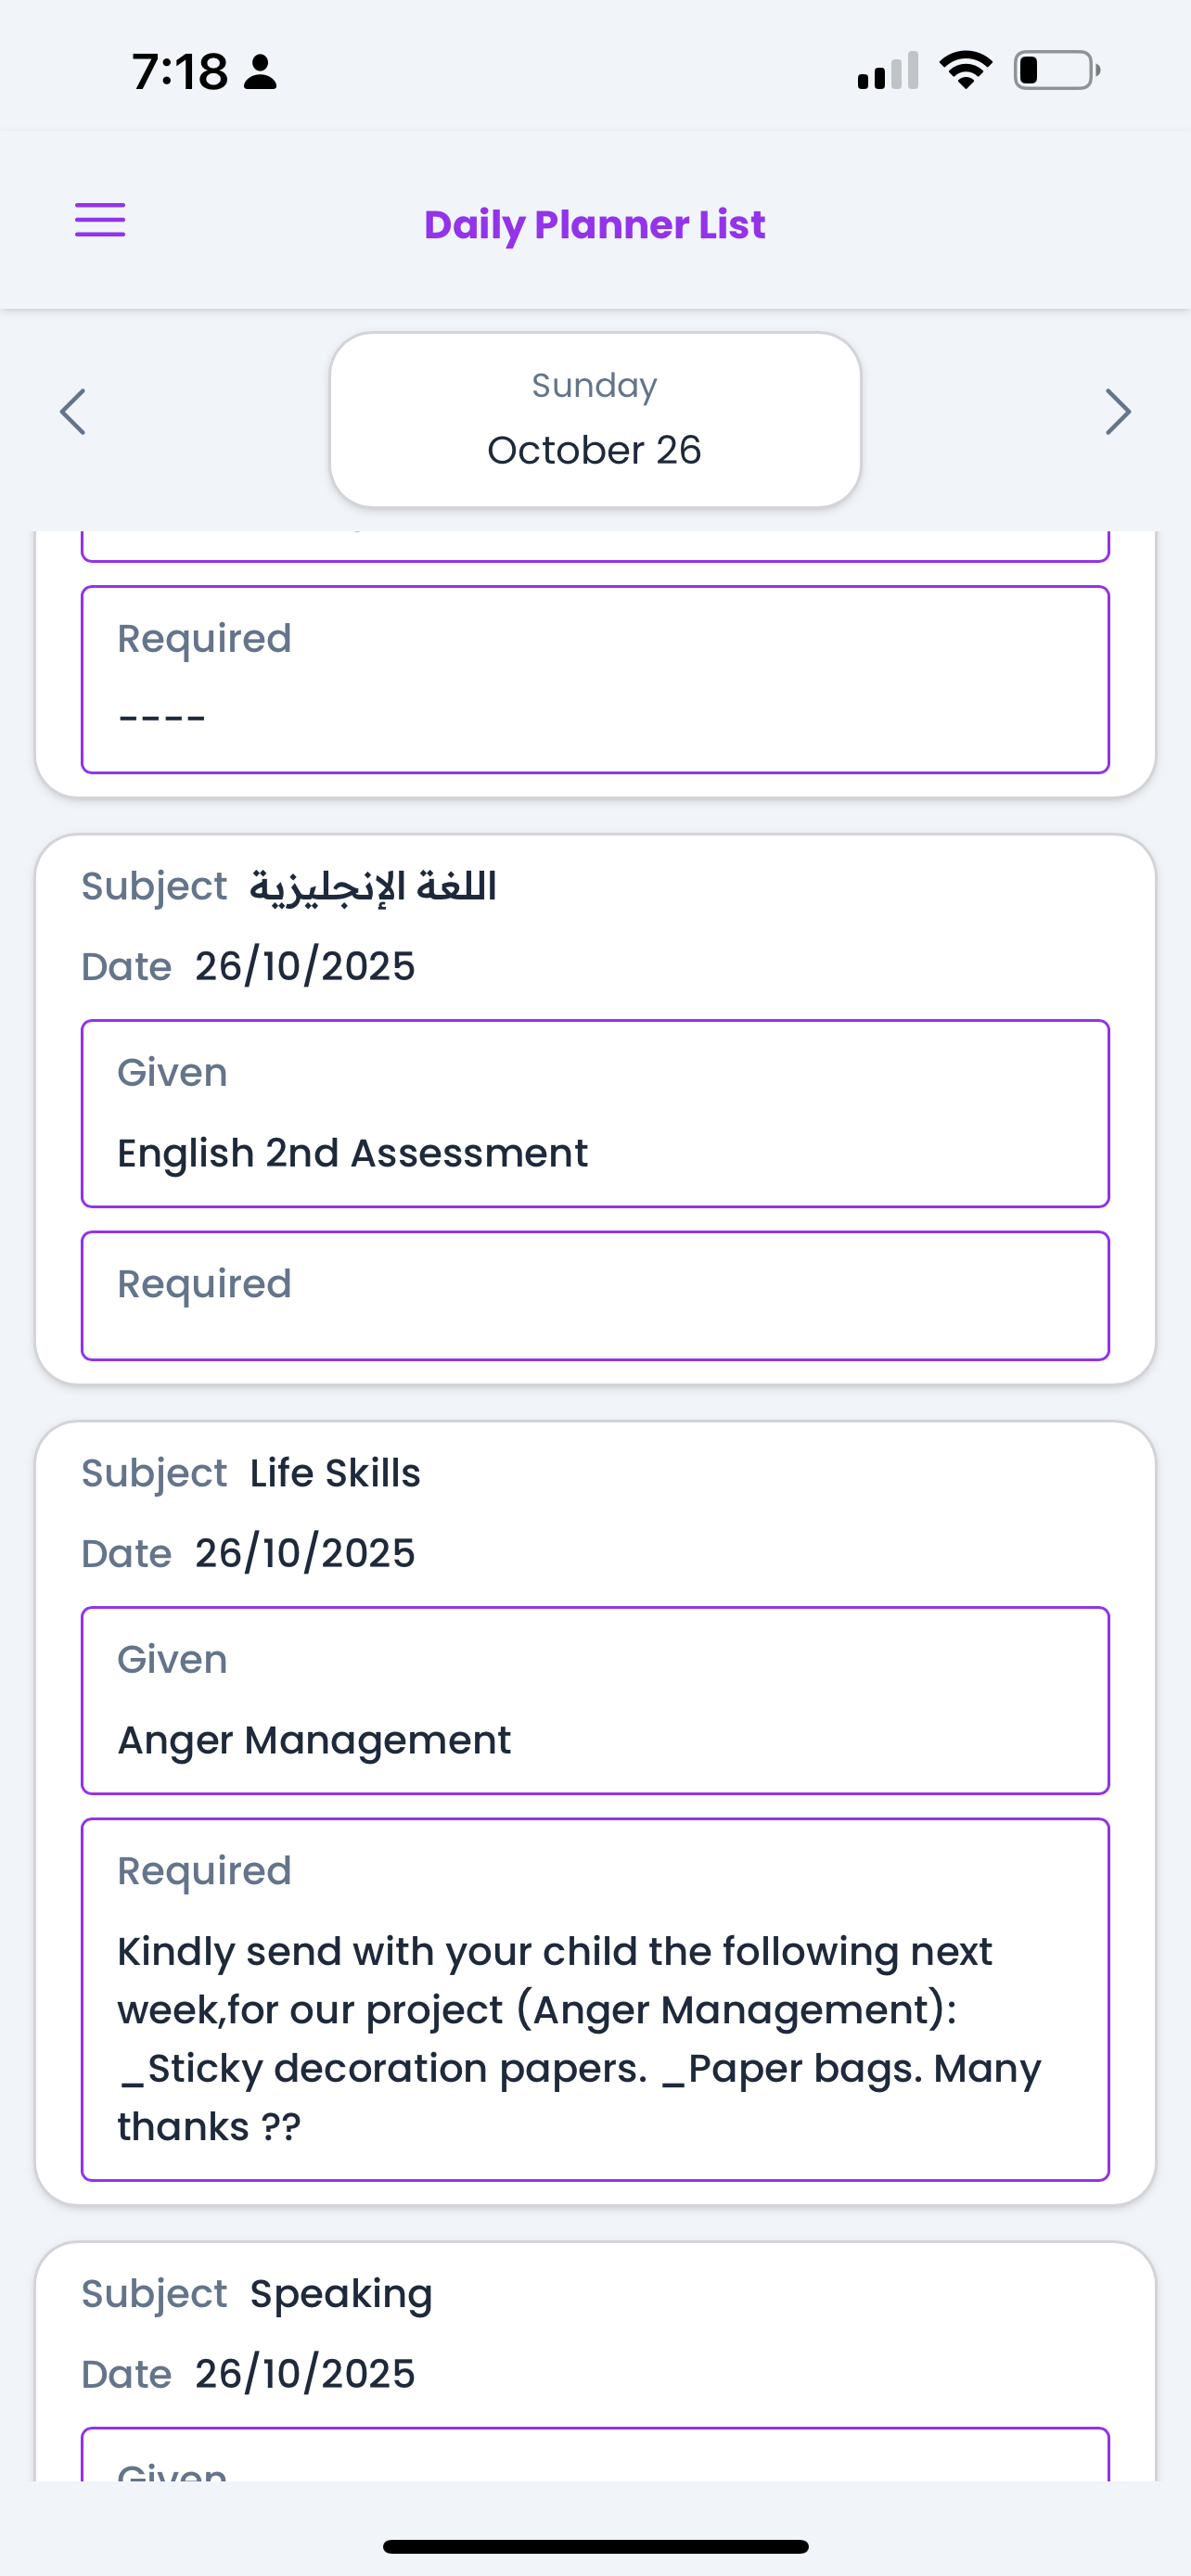Tap the home indicator bar
1191x2576 pixels.
[595, 2546]
